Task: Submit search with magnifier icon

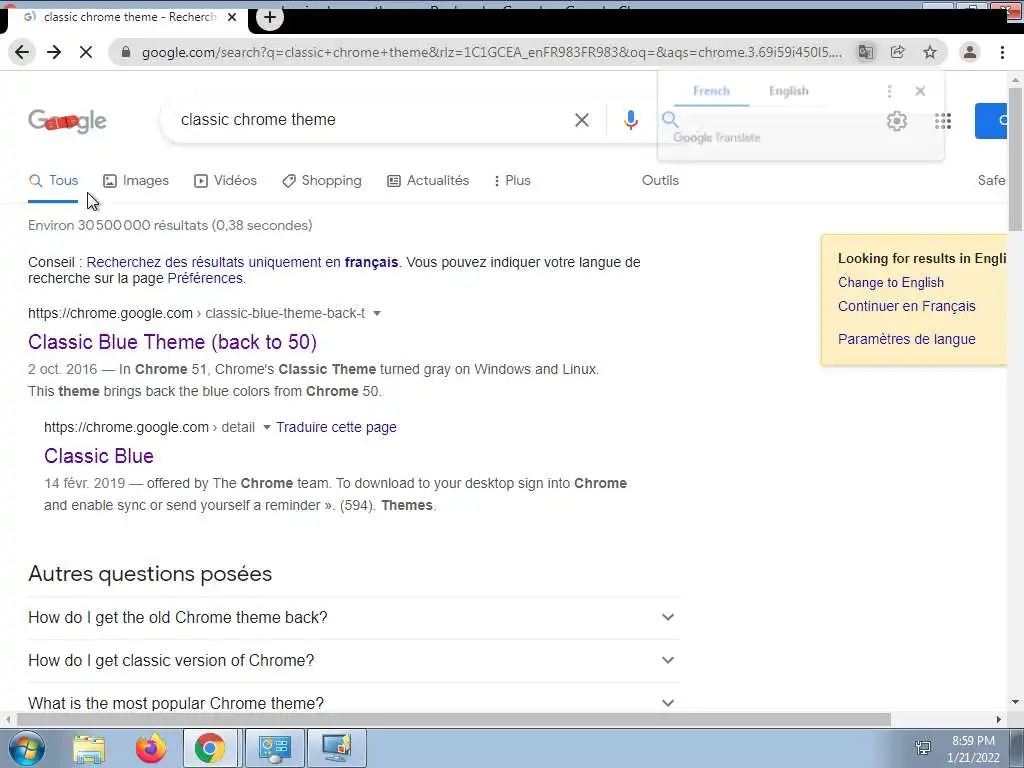Action: click(x=670, y=120)
